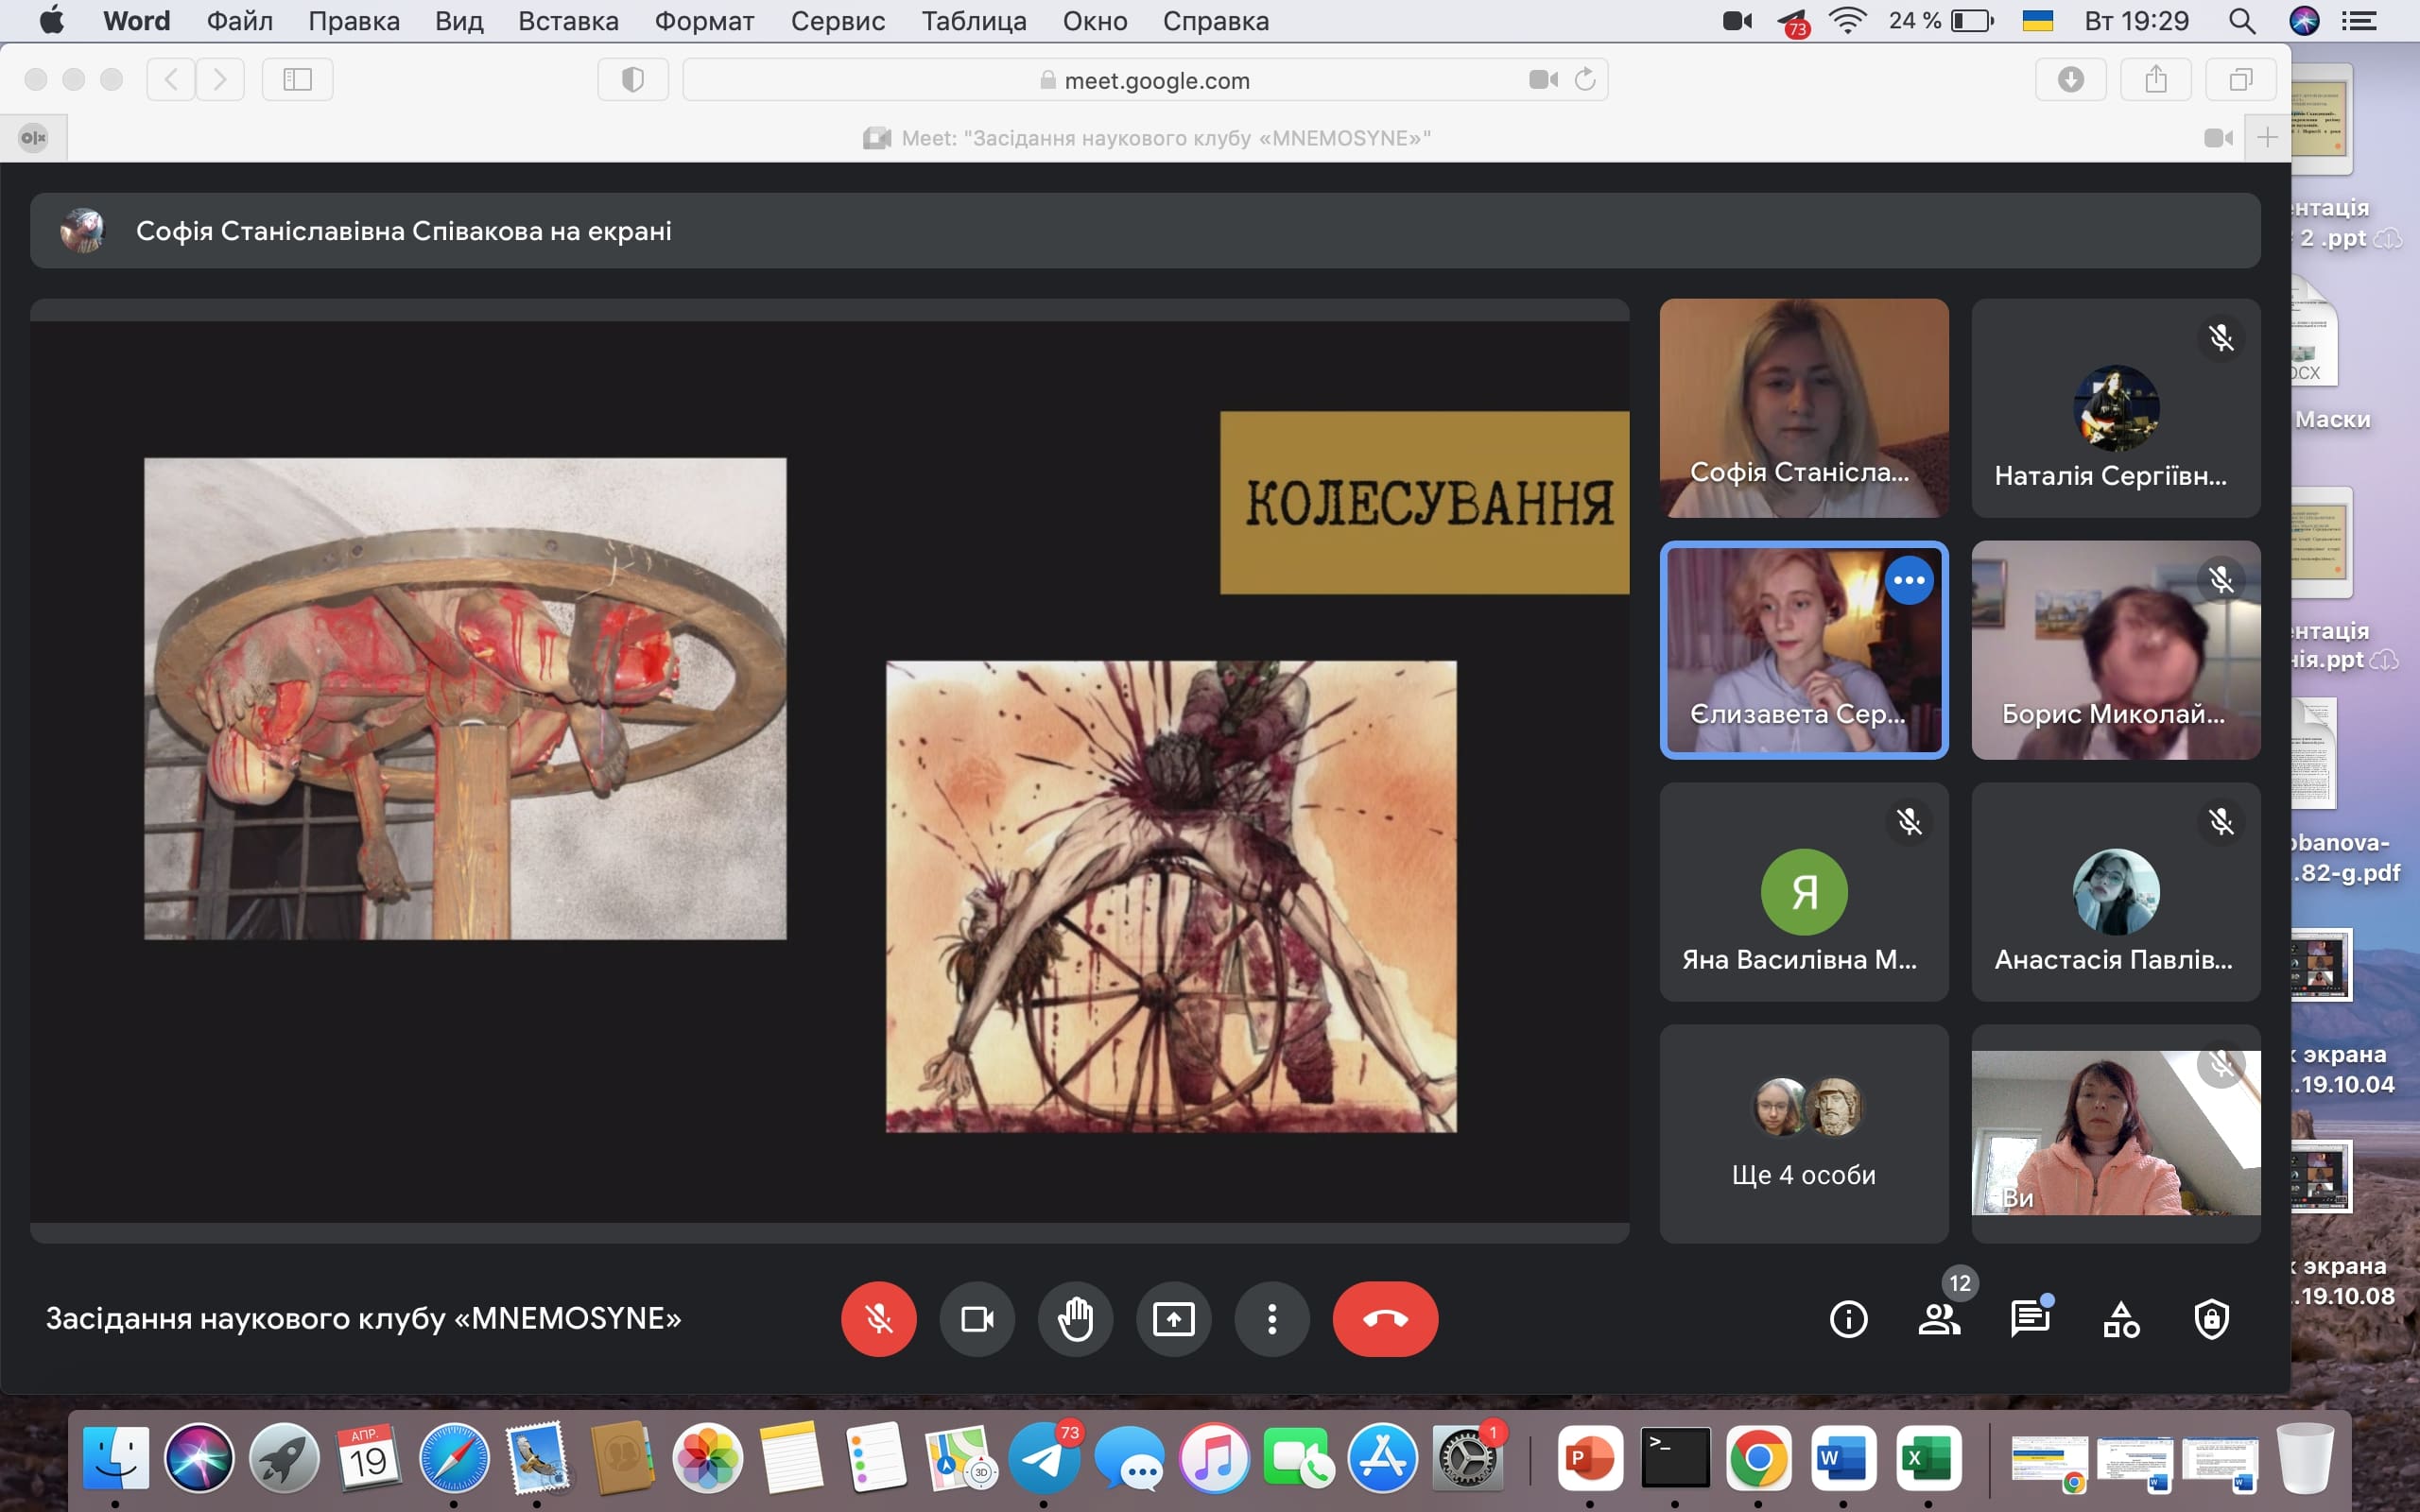This screenshot has width=2420, height=1512.
Task: Open more options three-dots menu
Action: click(x=1271, y=1319)
